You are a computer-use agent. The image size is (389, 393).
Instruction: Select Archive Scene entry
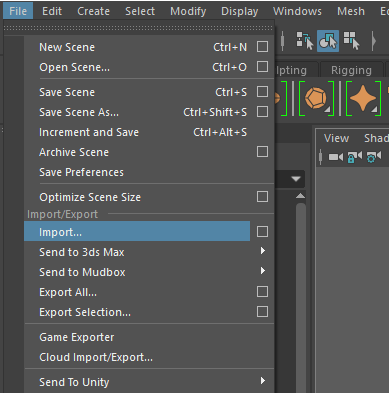tap(149, 152)
